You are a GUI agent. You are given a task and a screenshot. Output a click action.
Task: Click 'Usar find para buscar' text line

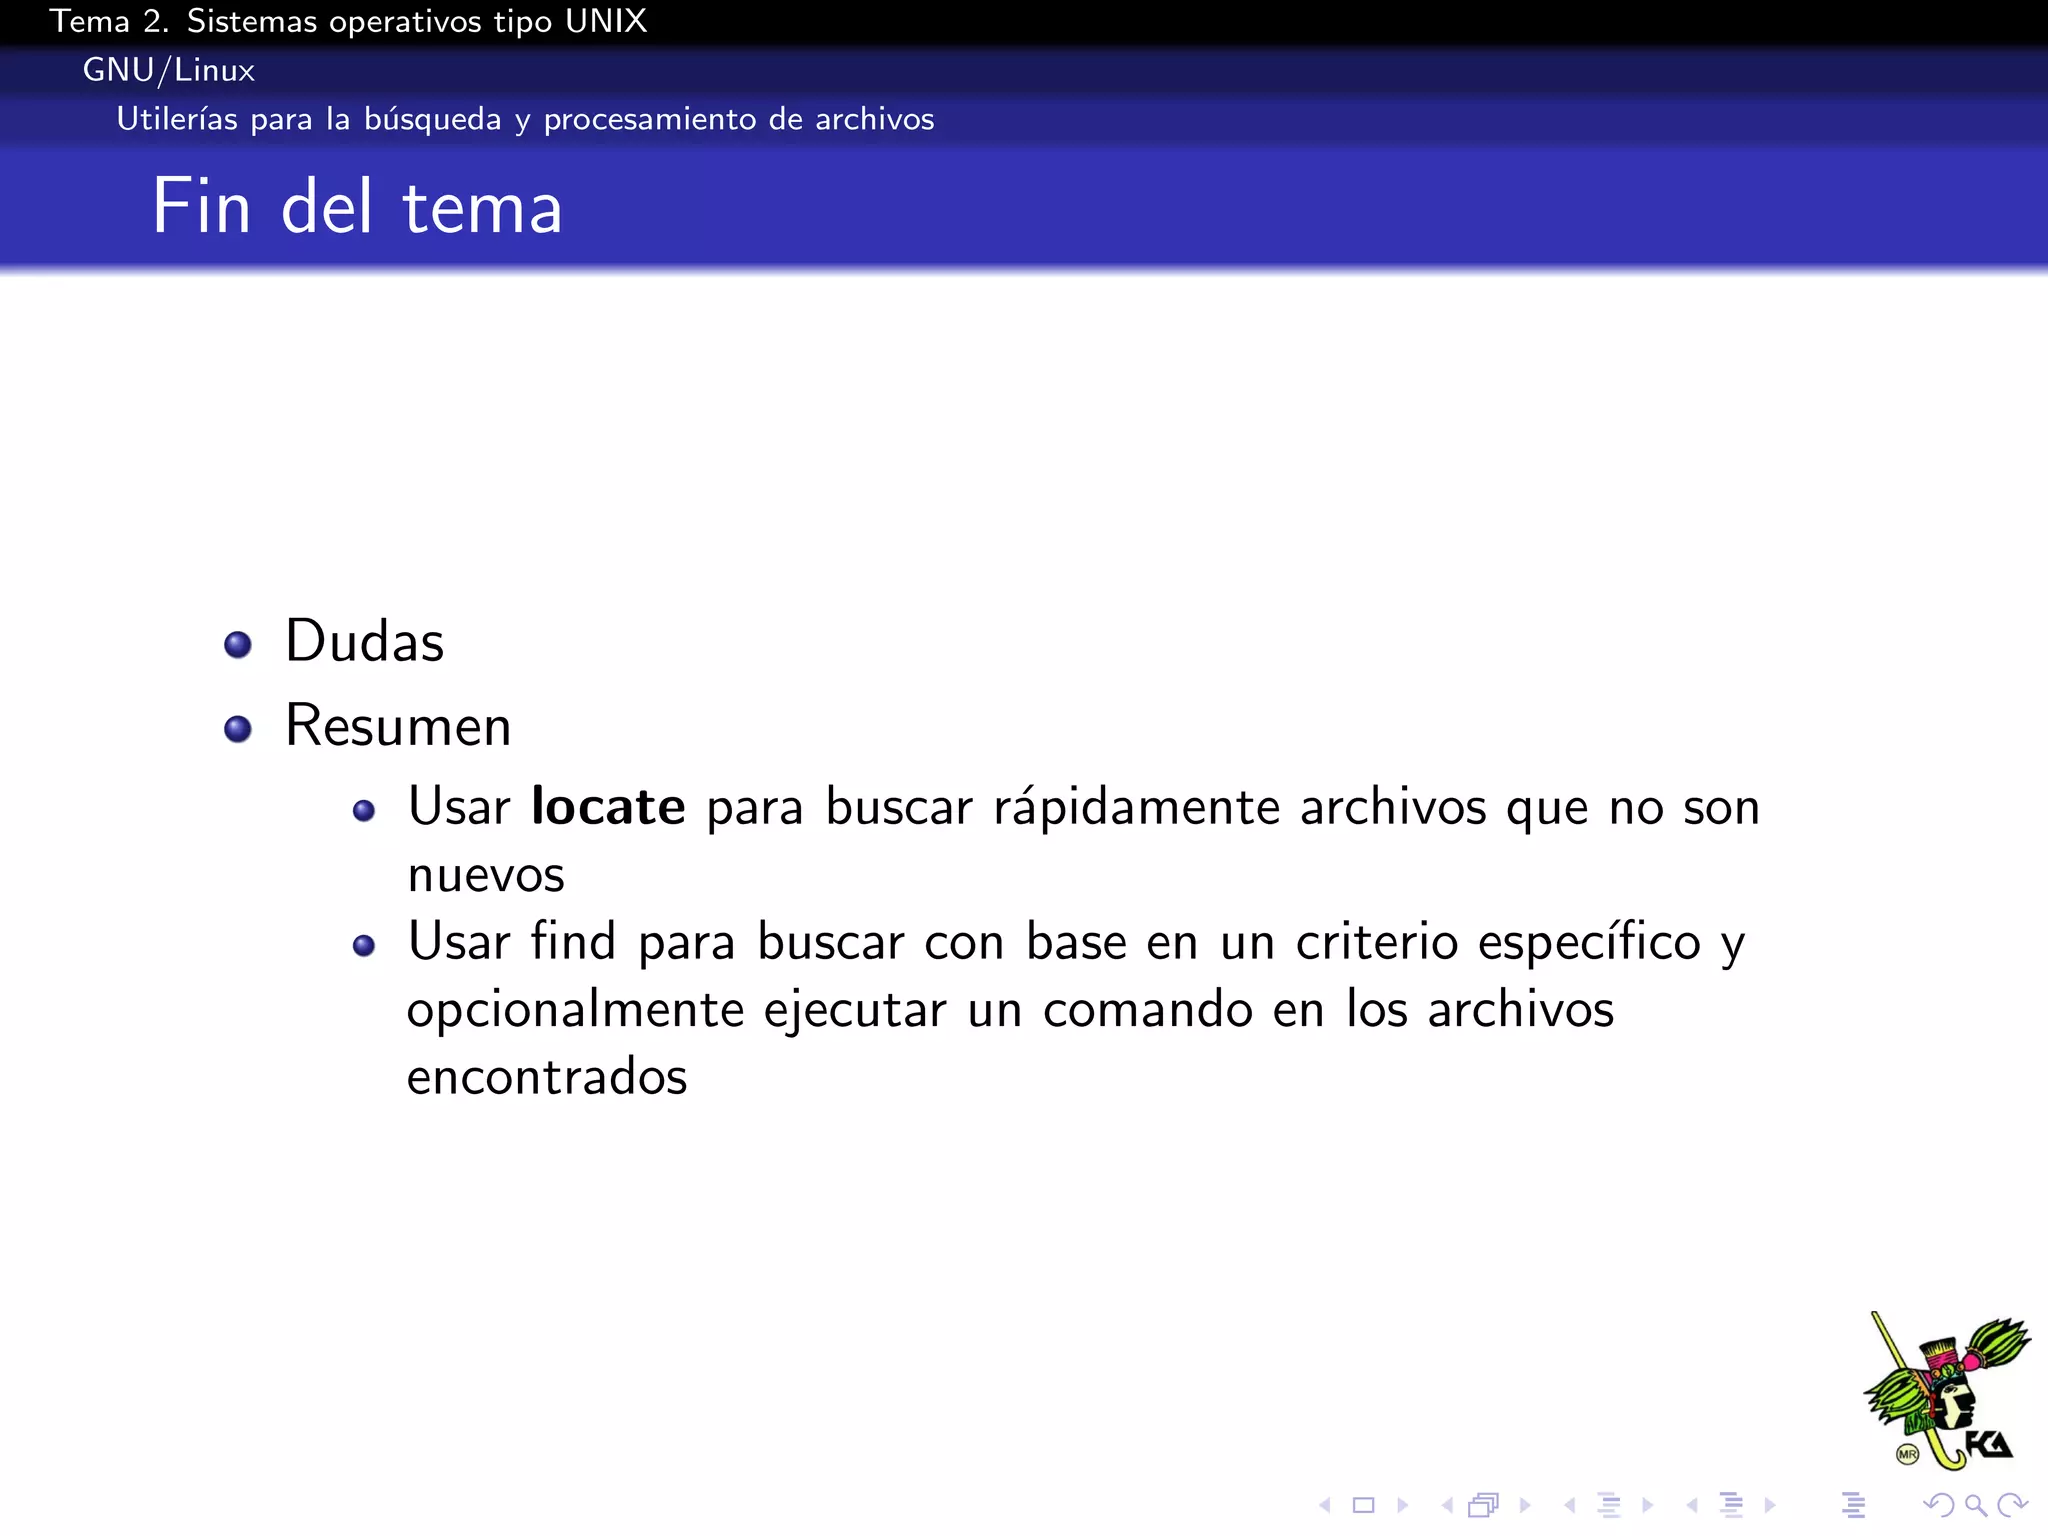[1075, 942]
